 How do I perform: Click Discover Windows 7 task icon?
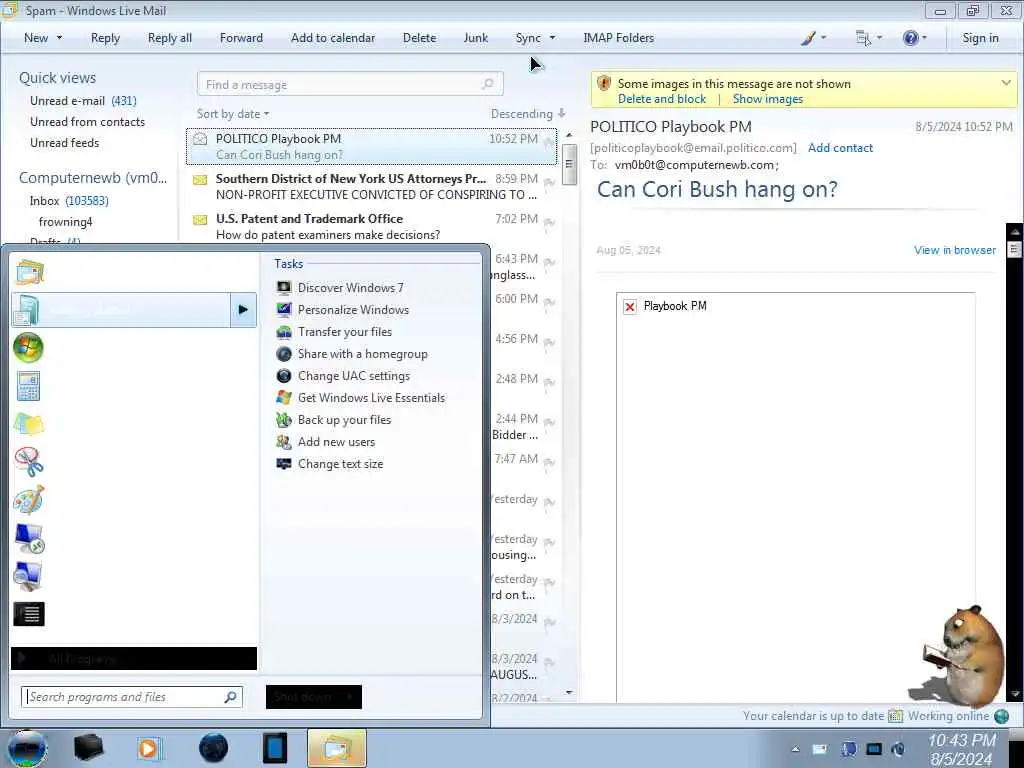[x=283, y=287]
